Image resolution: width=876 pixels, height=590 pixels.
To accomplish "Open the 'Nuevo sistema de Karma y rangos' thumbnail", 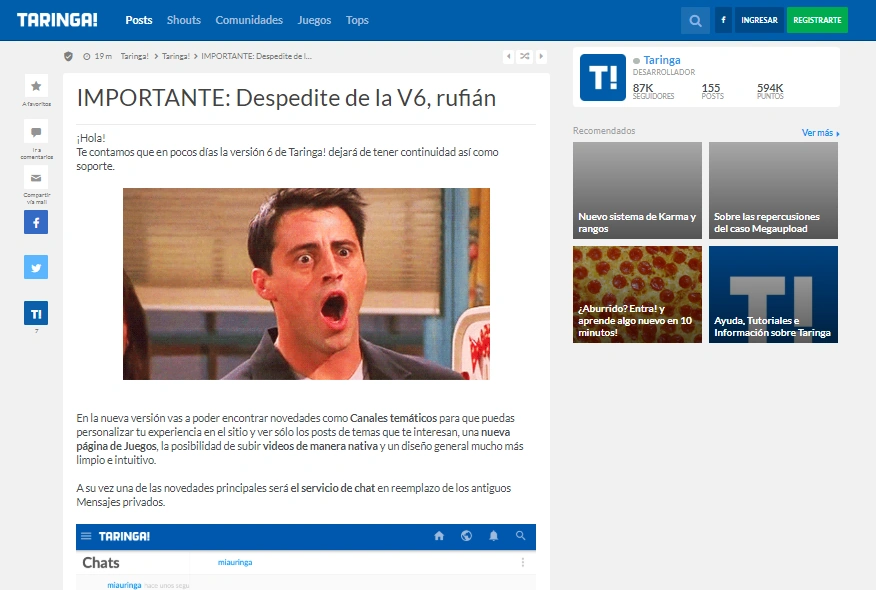I will pos(637,190).
